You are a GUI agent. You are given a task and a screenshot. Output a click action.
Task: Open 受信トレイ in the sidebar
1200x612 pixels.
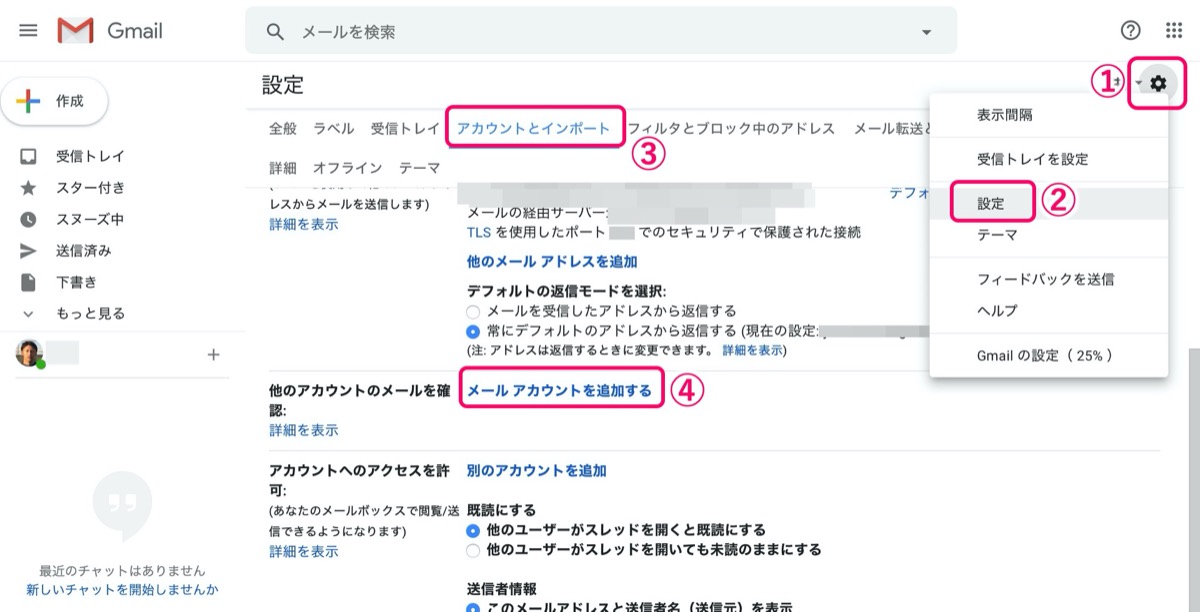pyautogui.click(x=90, y=156)
